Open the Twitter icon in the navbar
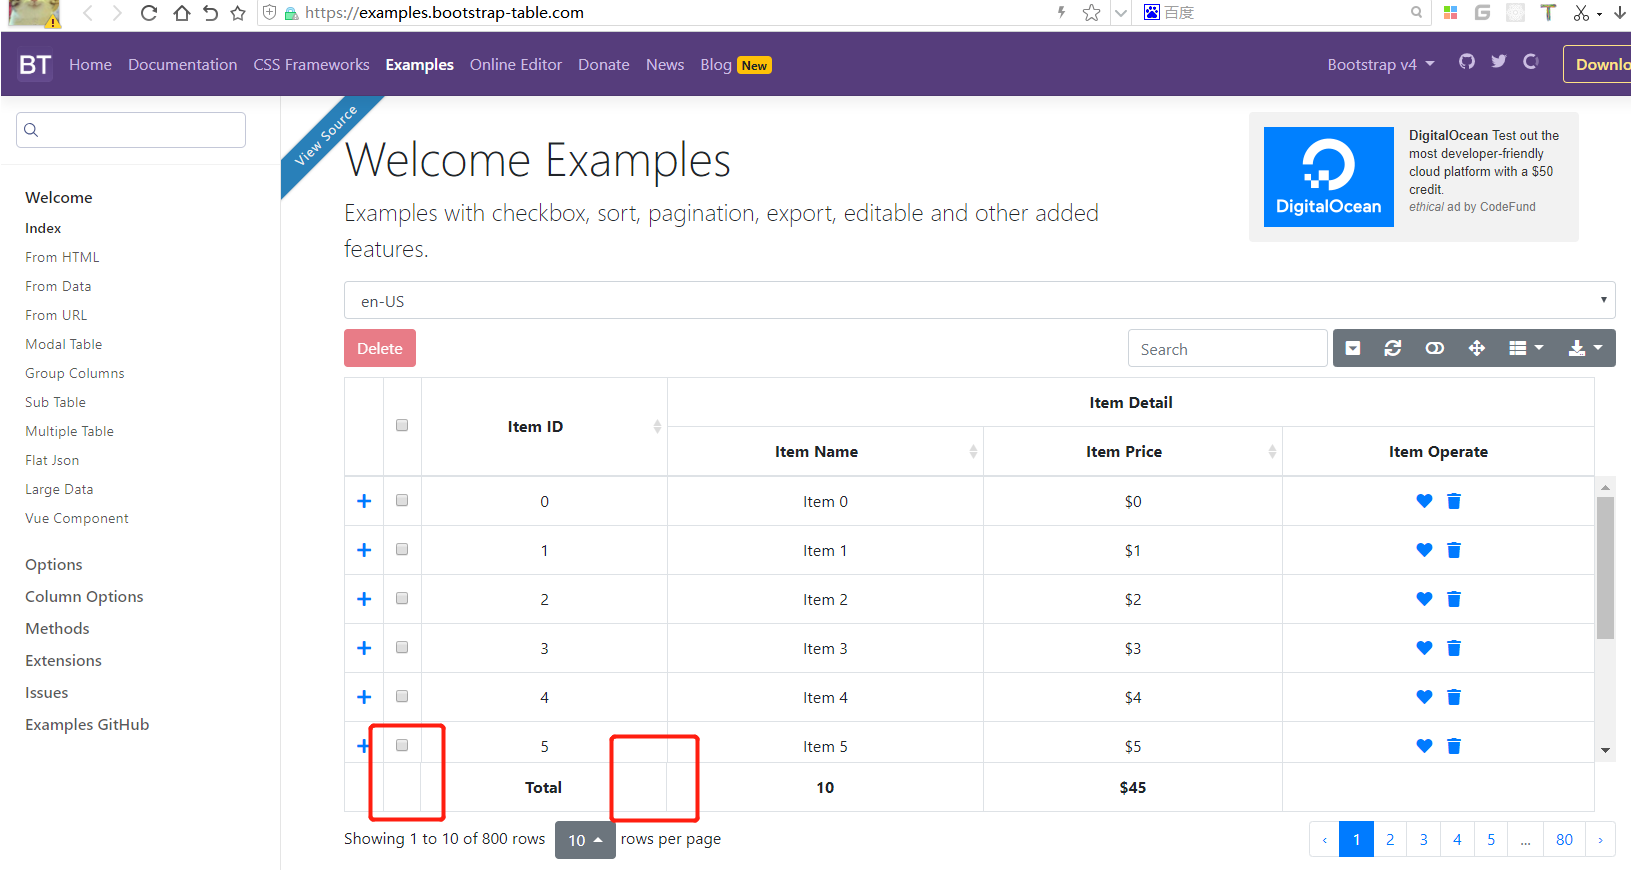The width and height of the screenshot is (1631, 870). pos(1499,62)
